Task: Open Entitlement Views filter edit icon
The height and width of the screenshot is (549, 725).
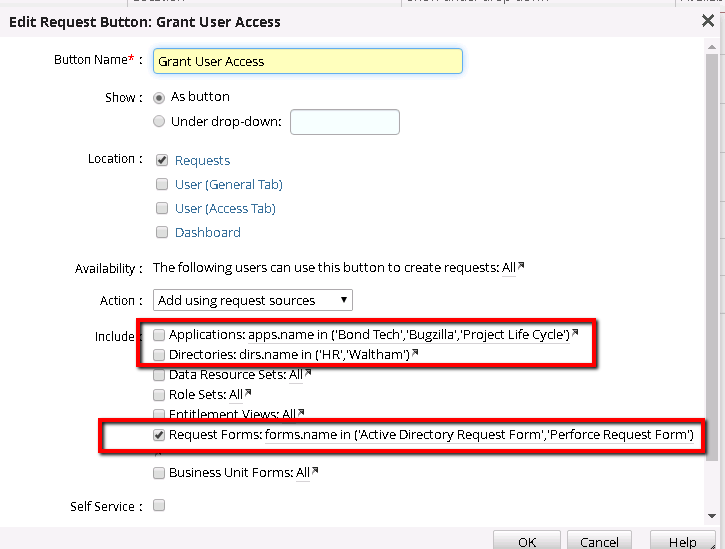Action: (x=299, y=413)
